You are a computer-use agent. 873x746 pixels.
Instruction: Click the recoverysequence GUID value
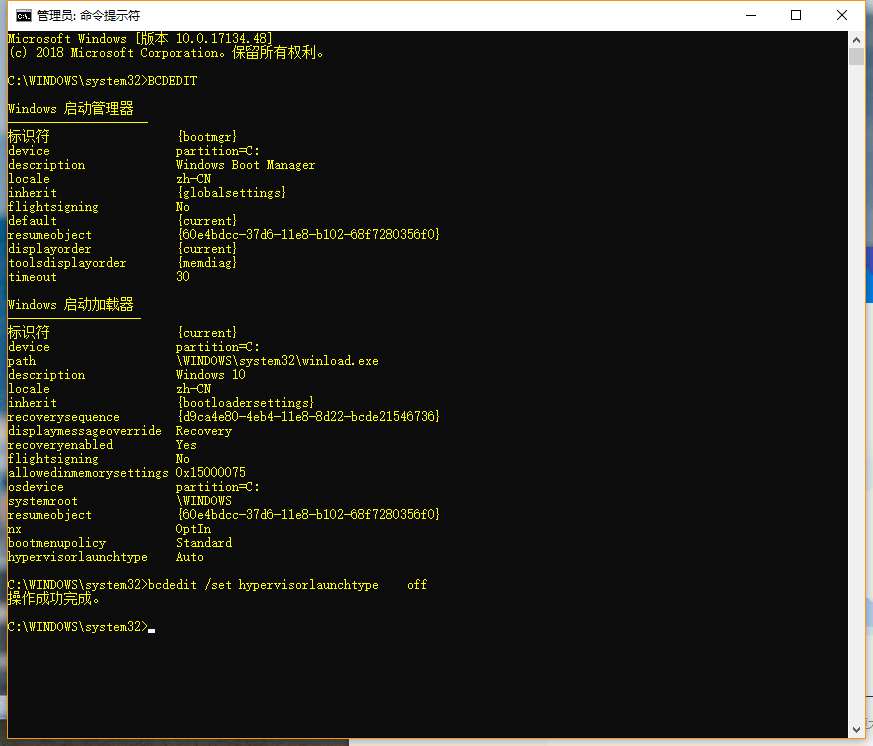tap(308, 417)
